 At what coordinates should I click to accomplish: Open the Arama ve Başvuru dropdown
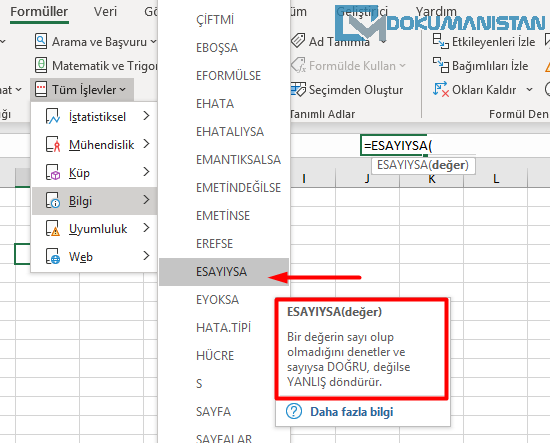click(x=153, y=42)
